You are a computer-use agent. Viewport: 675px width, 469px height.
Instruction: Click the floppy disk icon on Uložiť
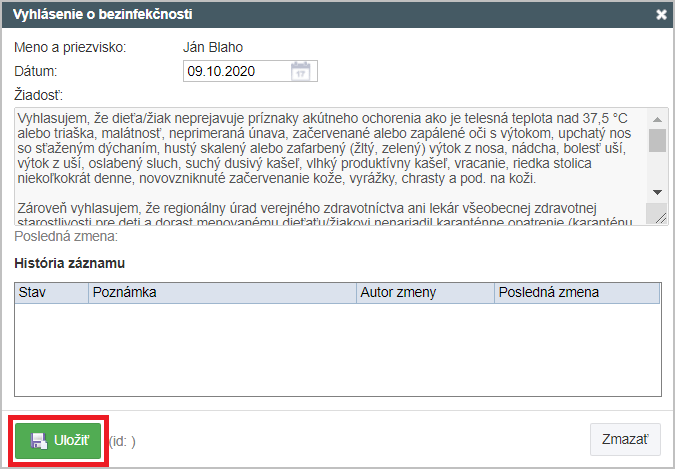(38, 440)
